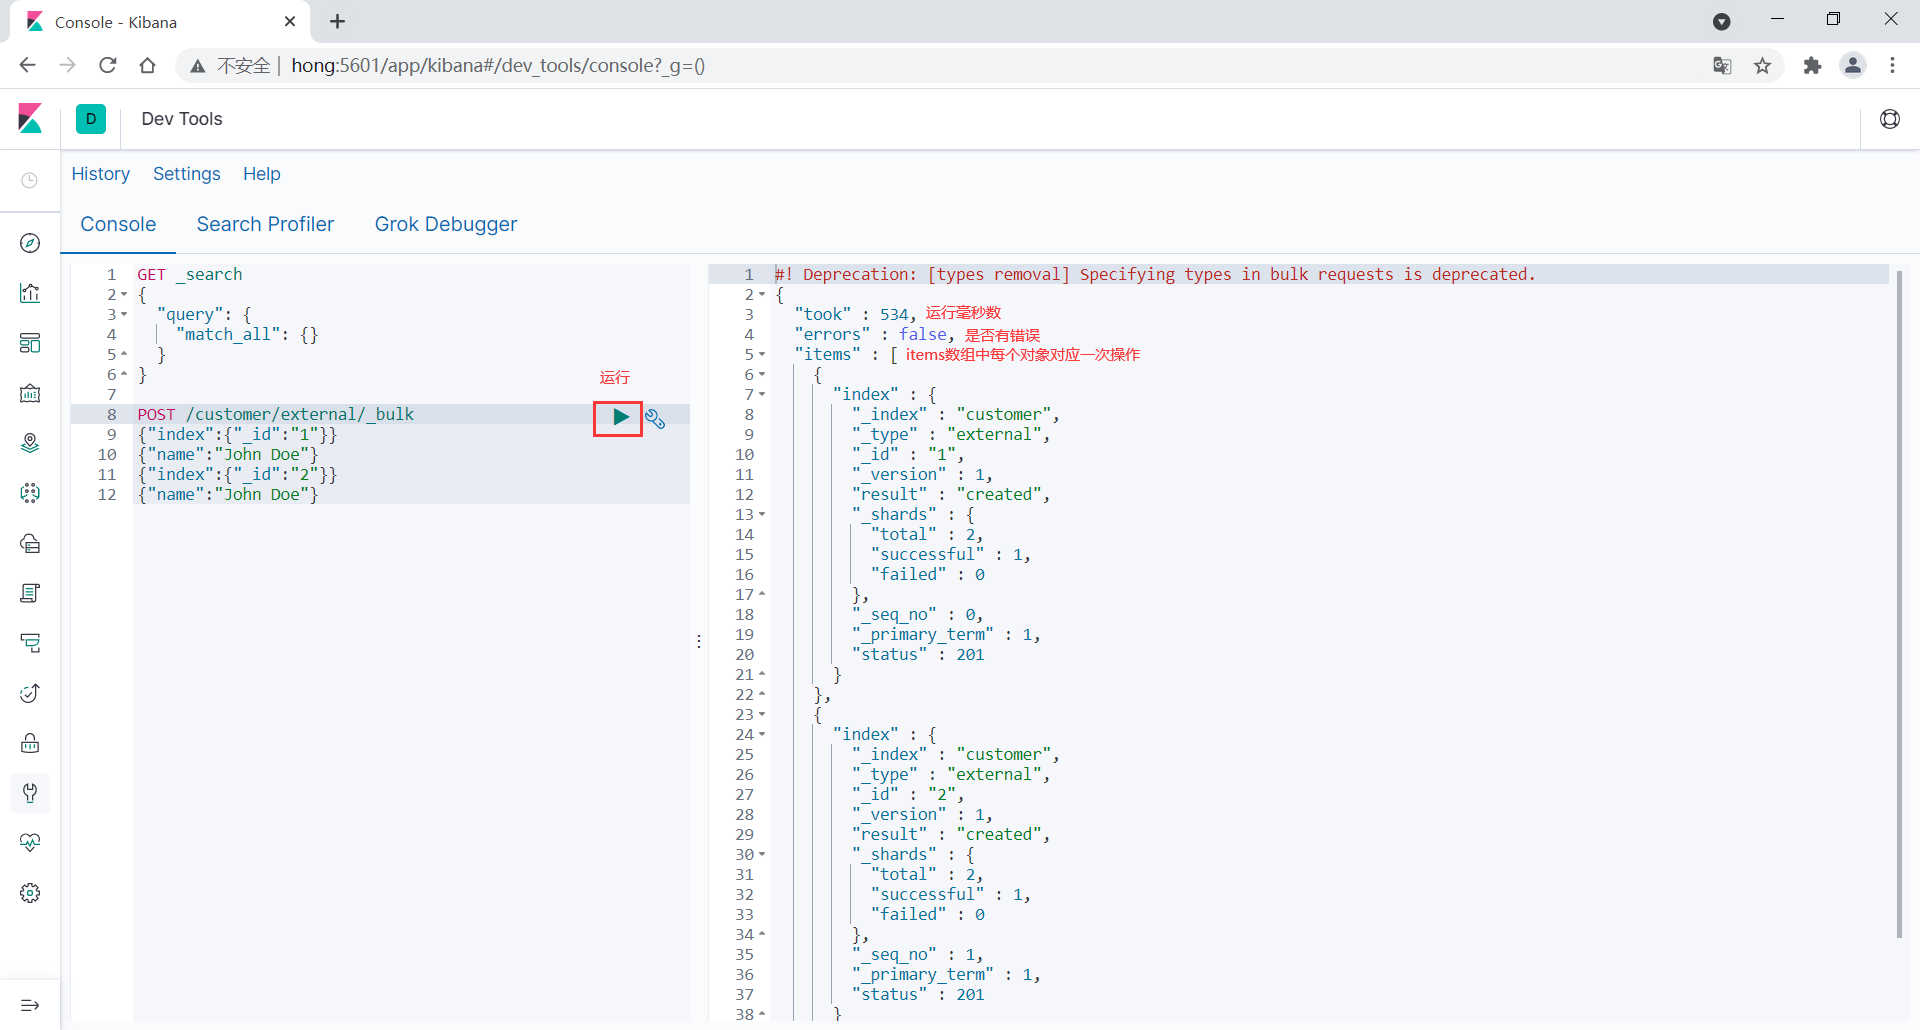Collapse fold arrow on output line 7
The height and width of the screenshot is (1030, 1920).
762,394
